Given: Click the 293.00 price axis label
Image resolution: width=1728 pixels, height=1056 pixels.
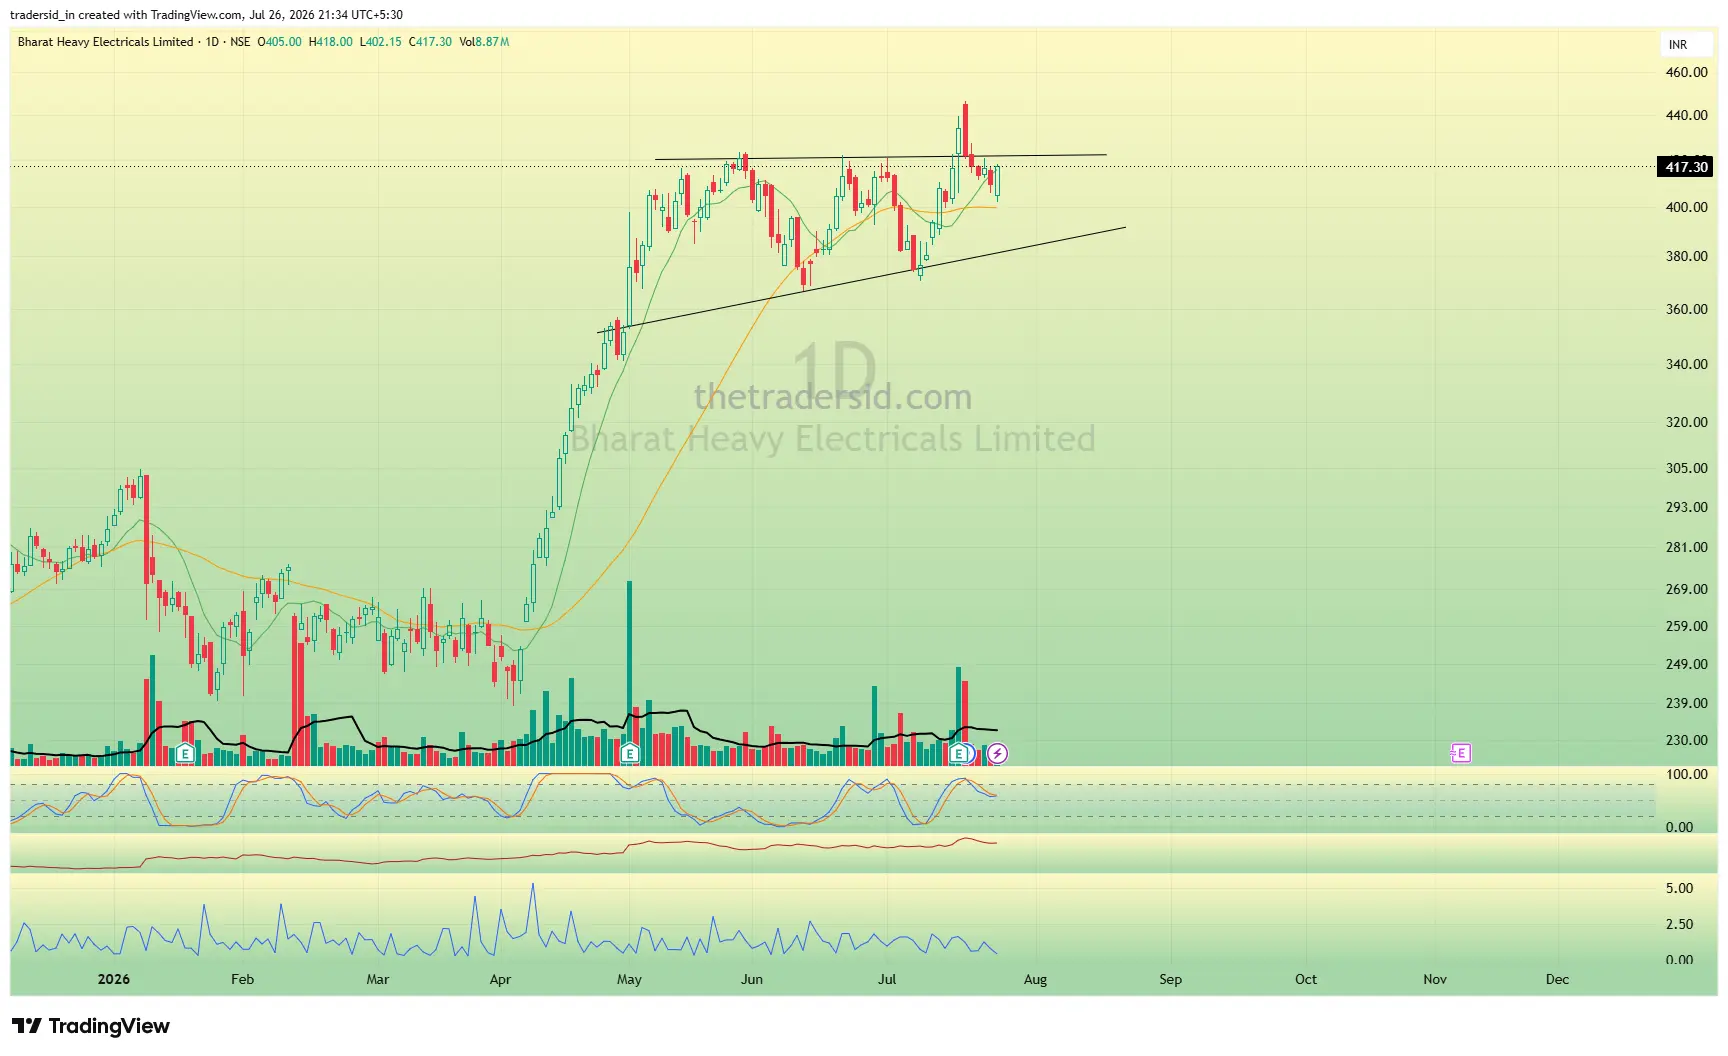Looking at the screenshot, I should click(x=1686, y=507).
